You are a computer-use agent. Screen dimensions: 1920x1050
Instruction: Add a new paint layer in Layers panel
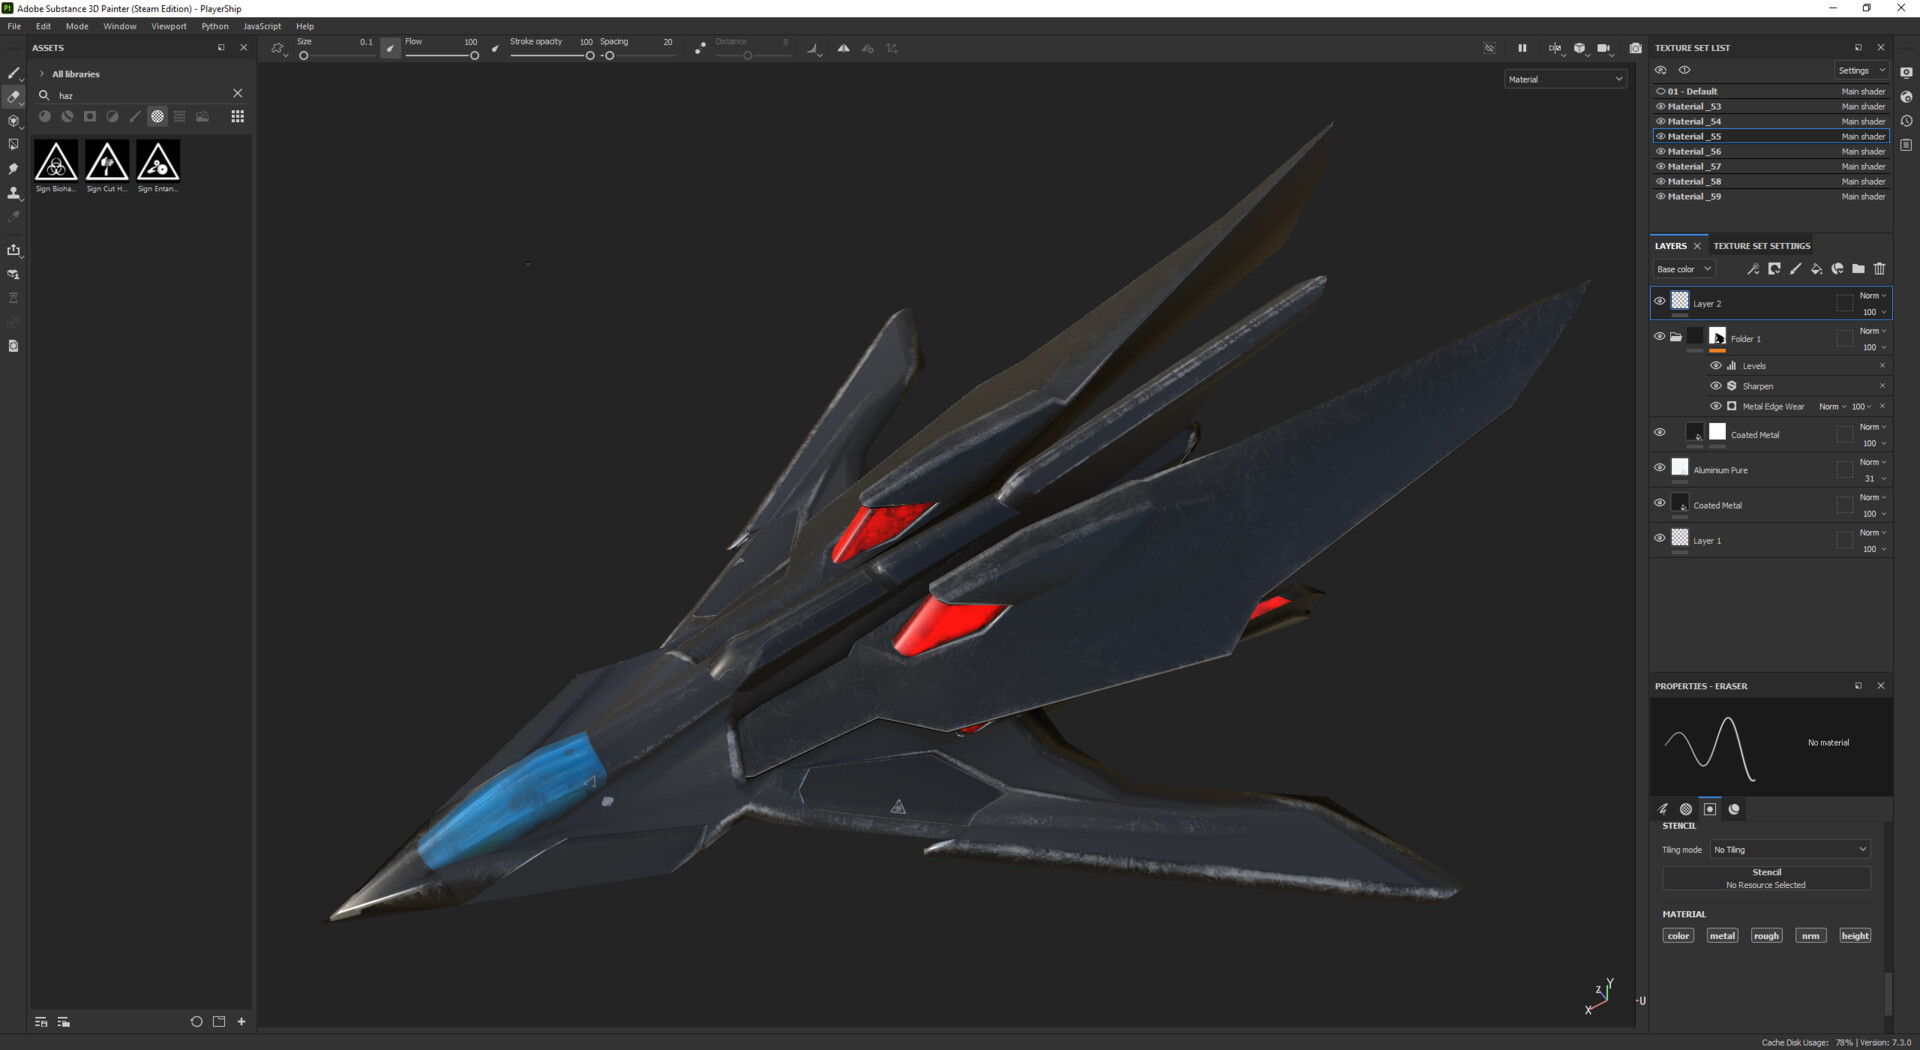[1796, 269]
